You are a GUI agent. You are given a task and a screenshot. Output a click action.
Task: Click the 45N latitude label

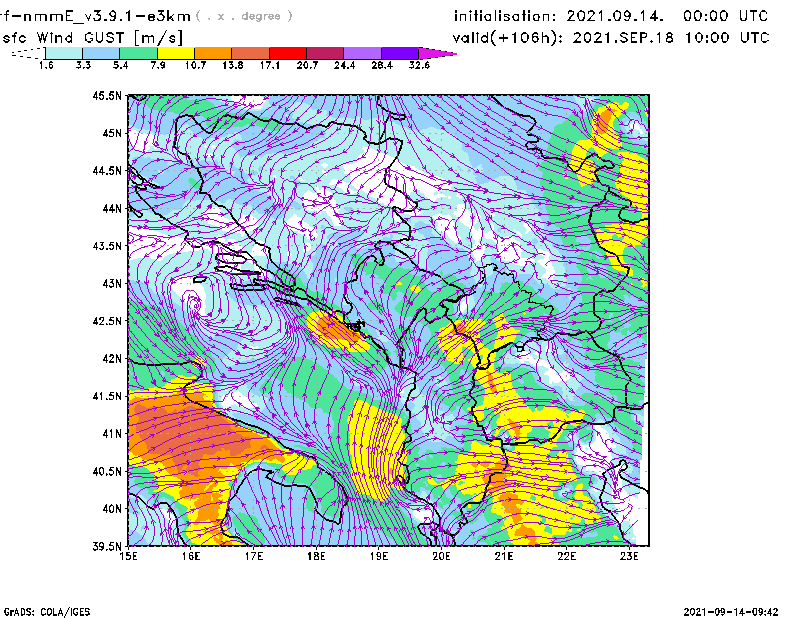112,133
